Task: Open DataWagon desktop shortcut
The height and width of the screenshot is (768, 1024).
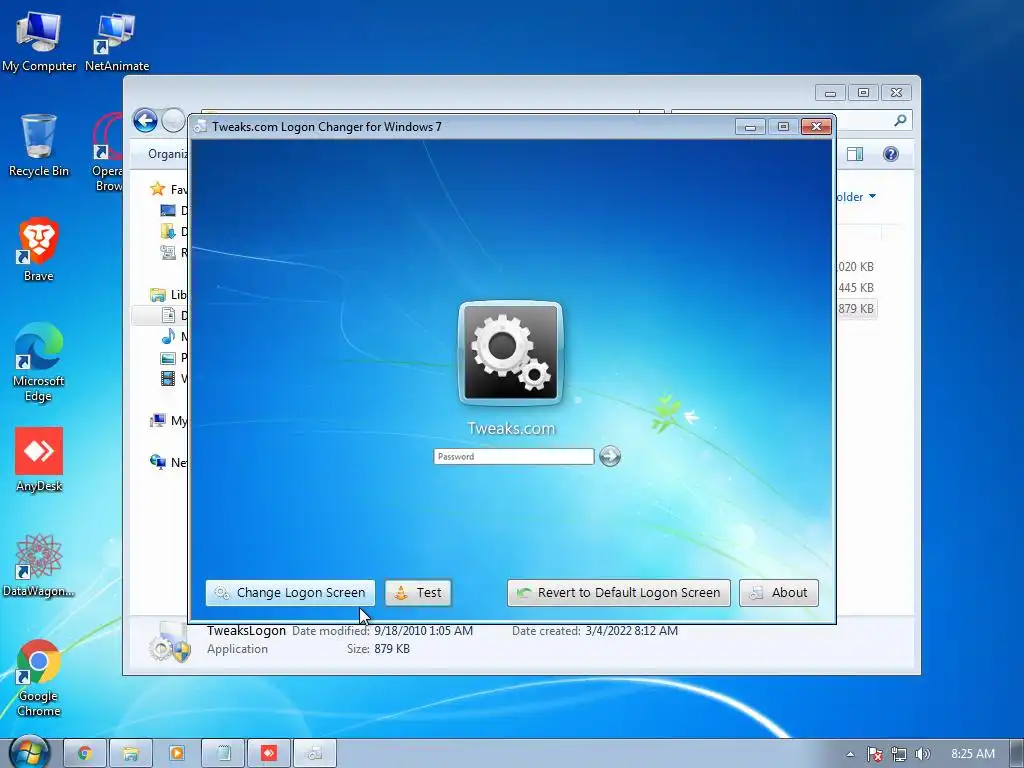Action: [x=39, y=566]
